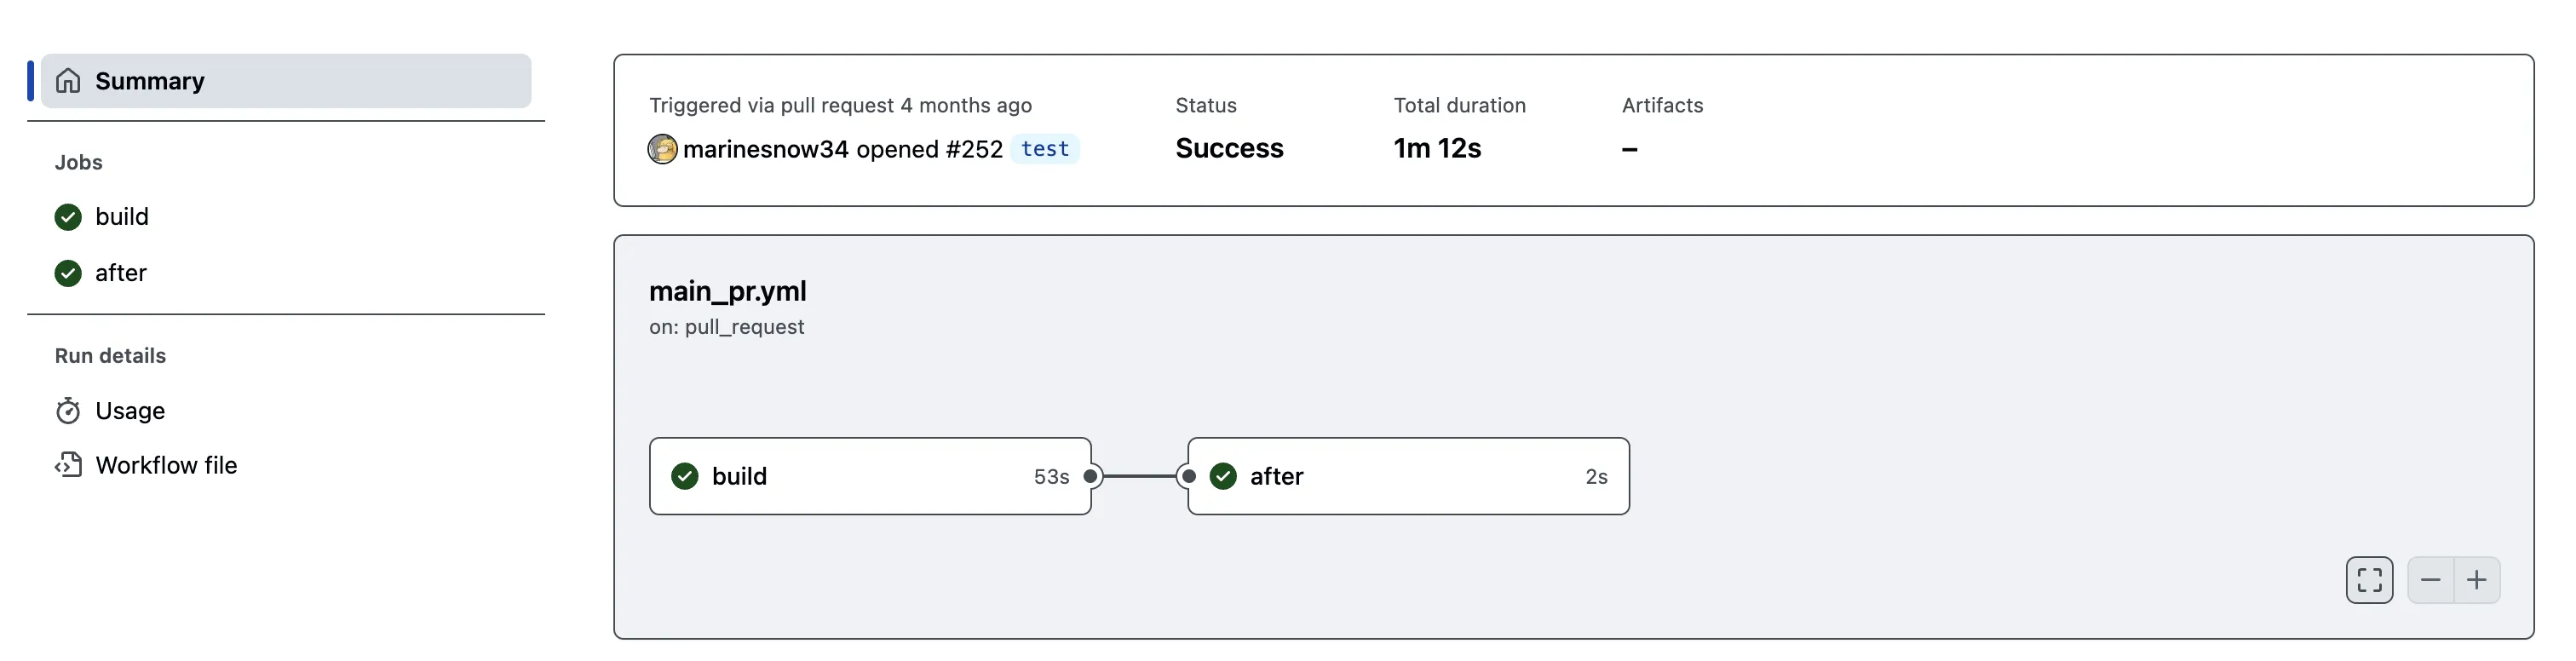Screen dimensions: 2576x661
Task: Select the after job in the Jobs list
Action: click(x=120, y=272)
